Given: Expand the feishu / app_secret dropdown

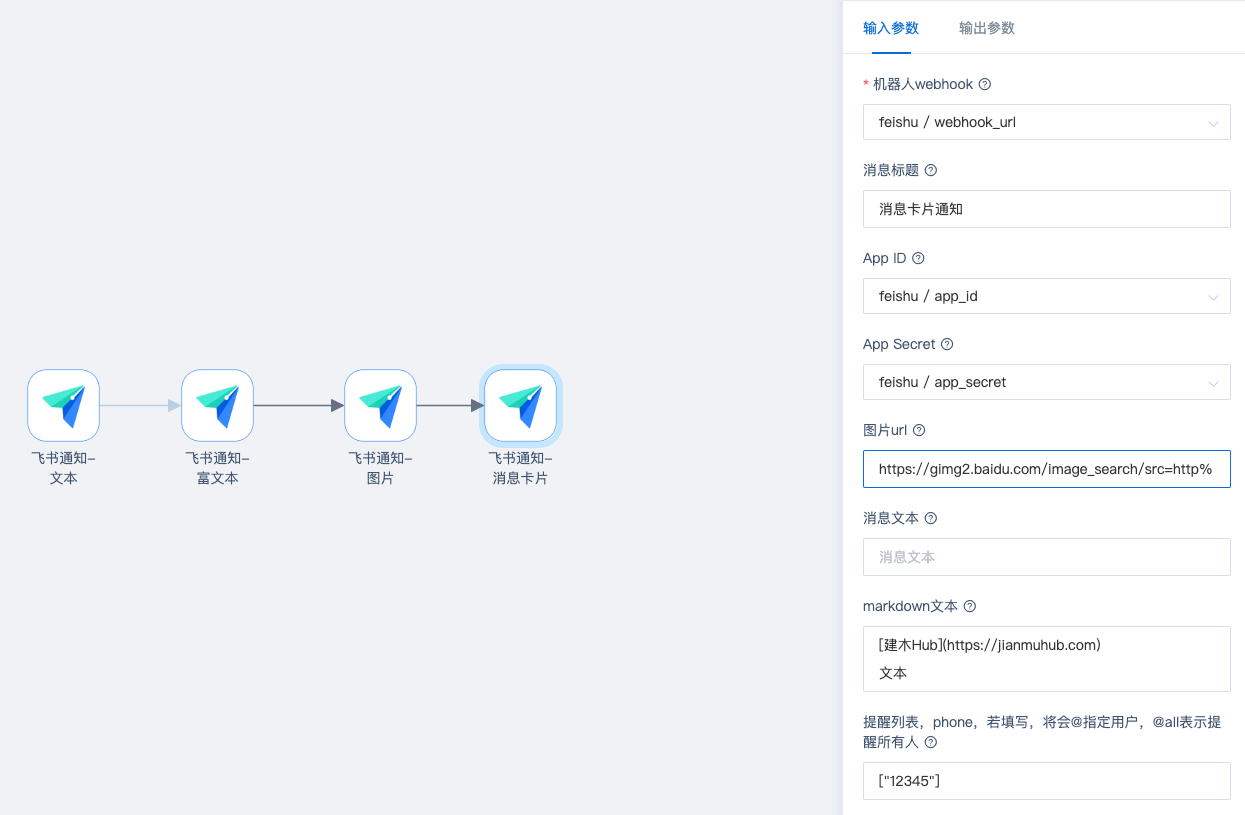Looking at the screenshot, I should [1047, 383].
